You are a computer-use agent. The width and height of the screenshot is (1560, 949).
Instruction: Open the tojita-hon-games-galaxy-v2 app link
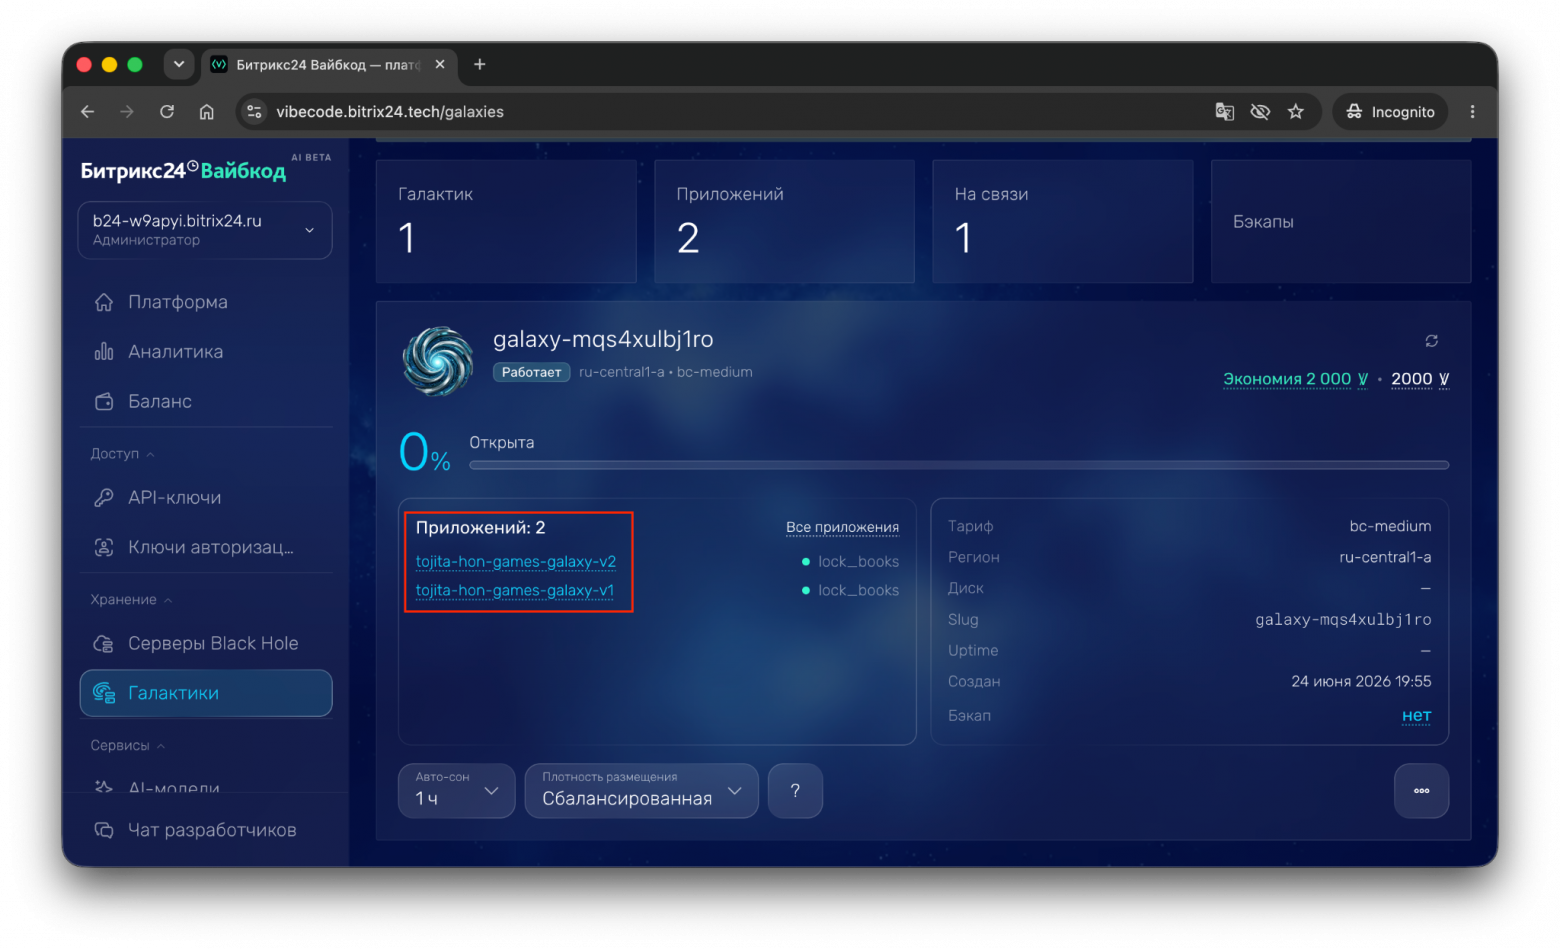516,562
